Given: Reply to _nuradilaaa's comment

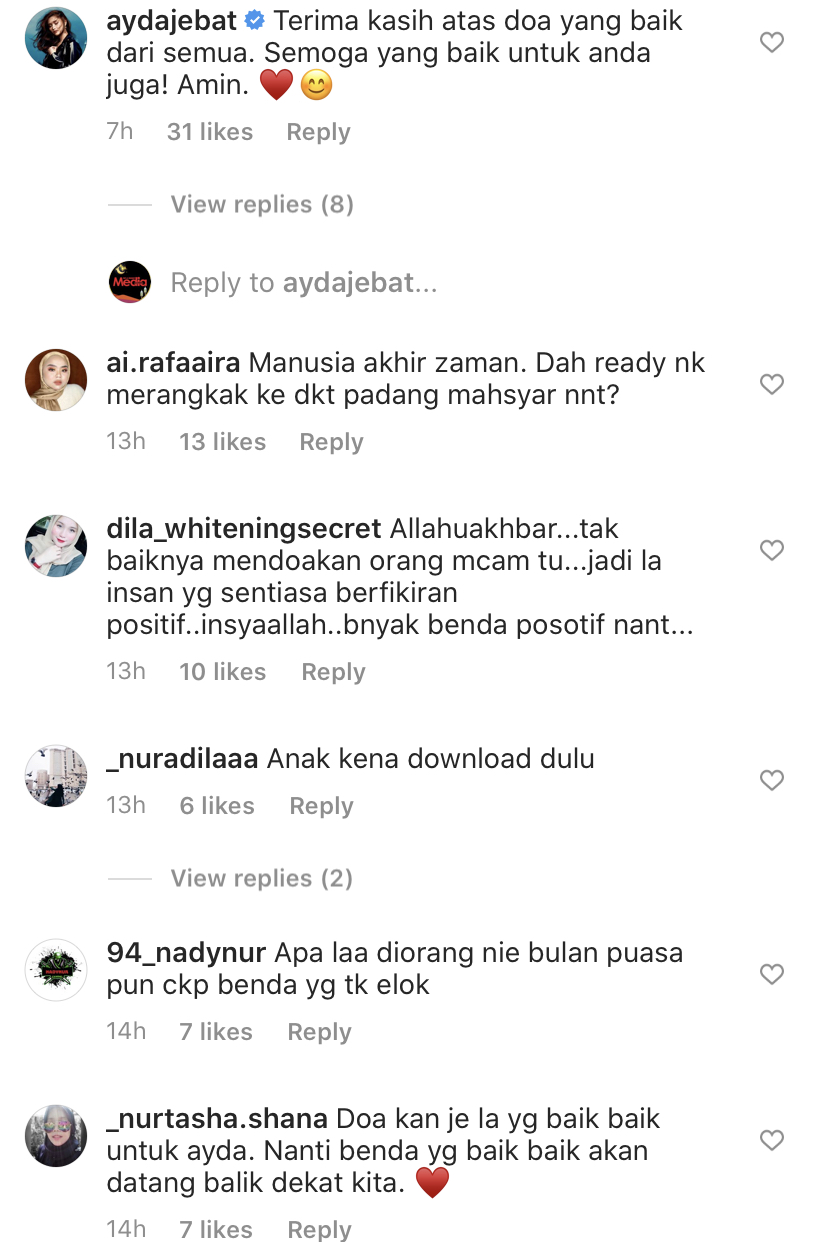Looking at the screenshot, I should click(321, 806).
